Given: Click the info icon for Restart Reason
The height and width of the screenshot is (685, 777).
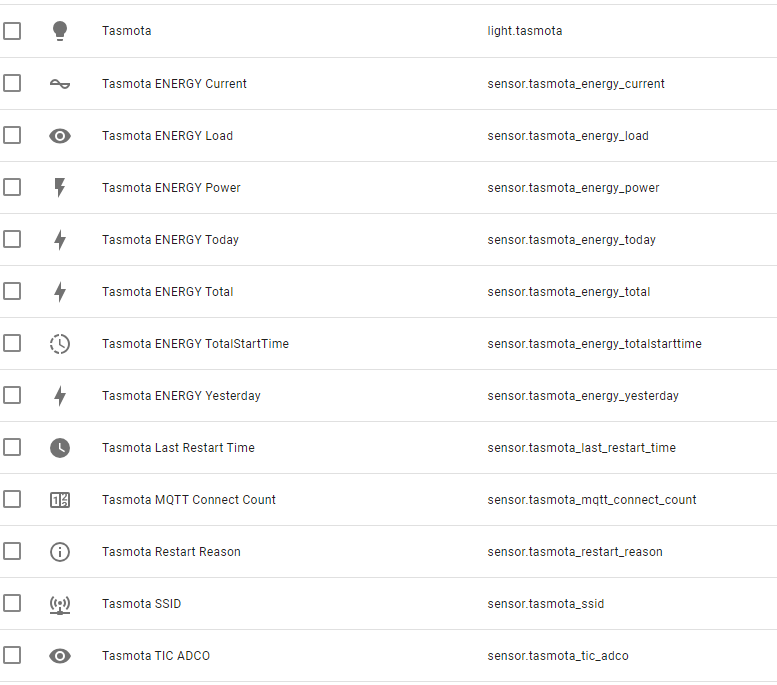Looking at the screenshot, I should coord(60,552).
